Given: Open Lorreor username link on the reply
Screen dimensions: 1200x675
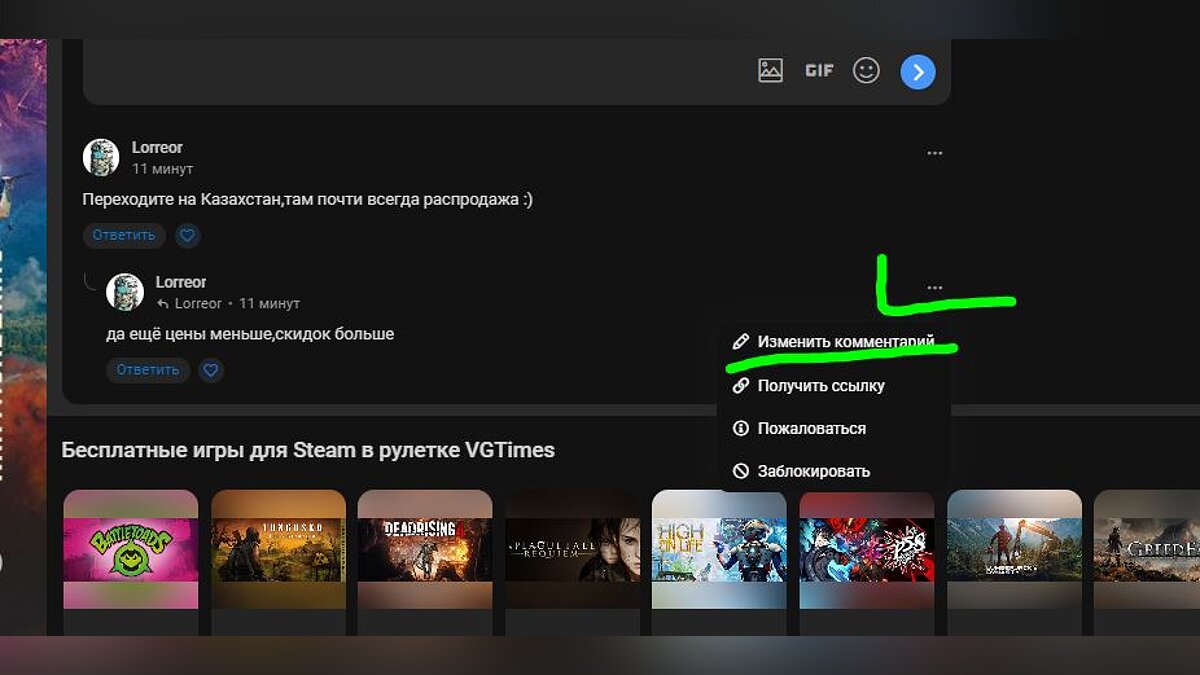Looking at the screenshot, I should coord(181,282).
